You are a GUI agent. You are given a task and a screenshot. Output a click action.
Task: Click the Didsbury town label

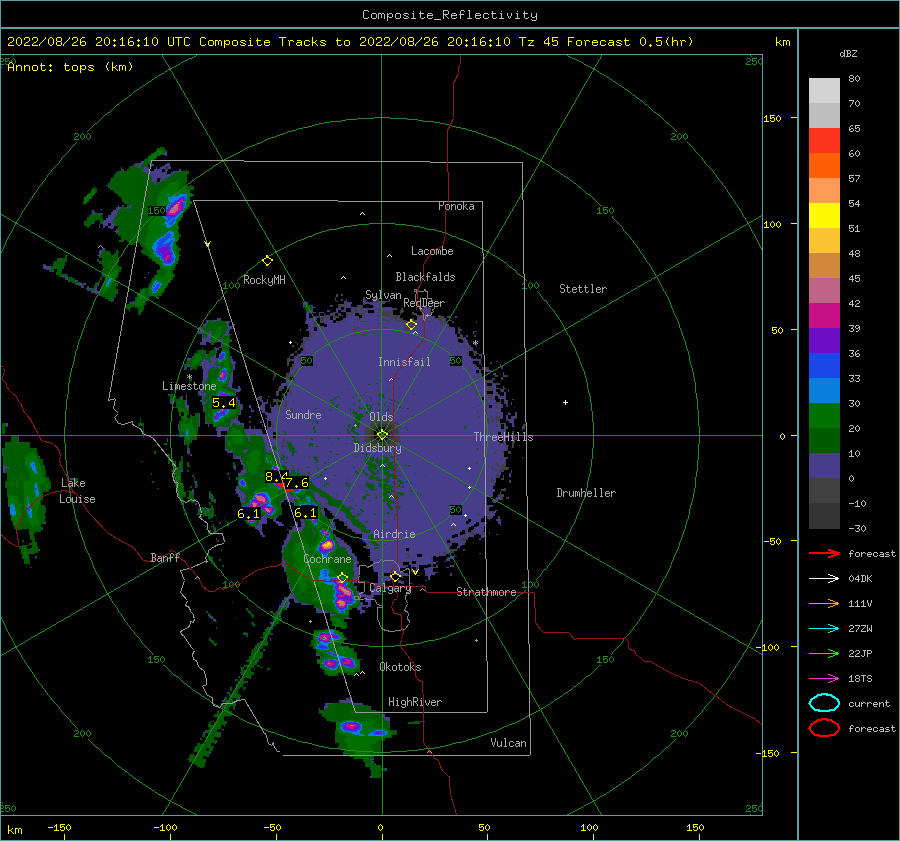(x=377, y=448)
